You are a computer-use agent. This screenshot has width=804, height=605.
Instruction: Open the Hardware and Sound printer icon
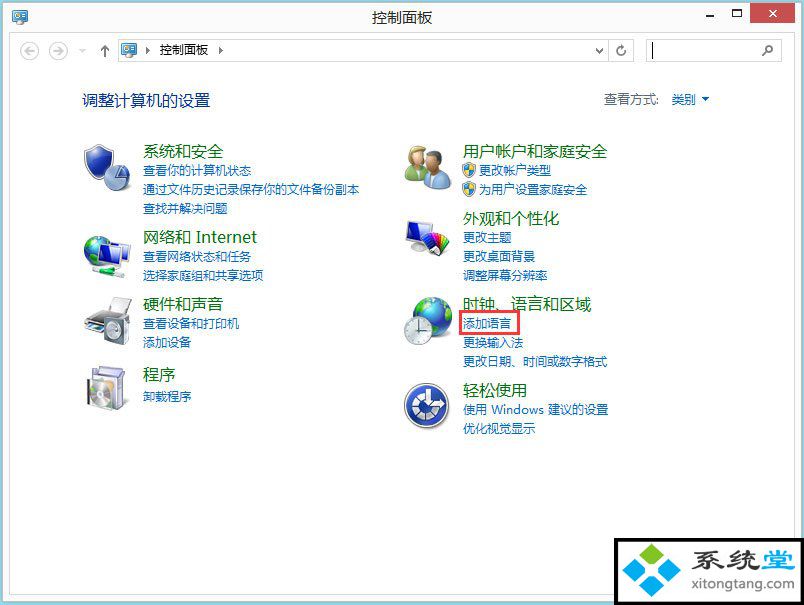point(107,321)
